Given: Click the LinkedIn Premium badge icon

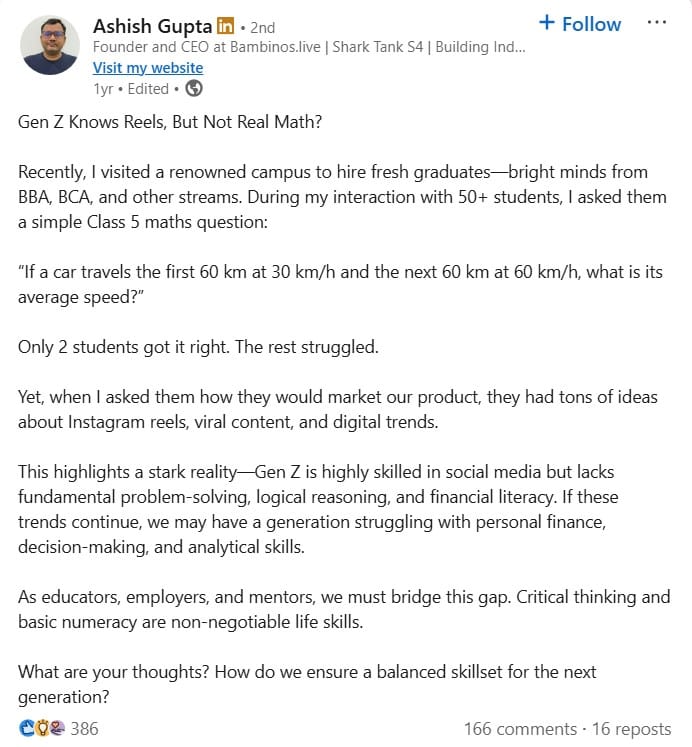Looking at the screenshot, I should [224, 25].
